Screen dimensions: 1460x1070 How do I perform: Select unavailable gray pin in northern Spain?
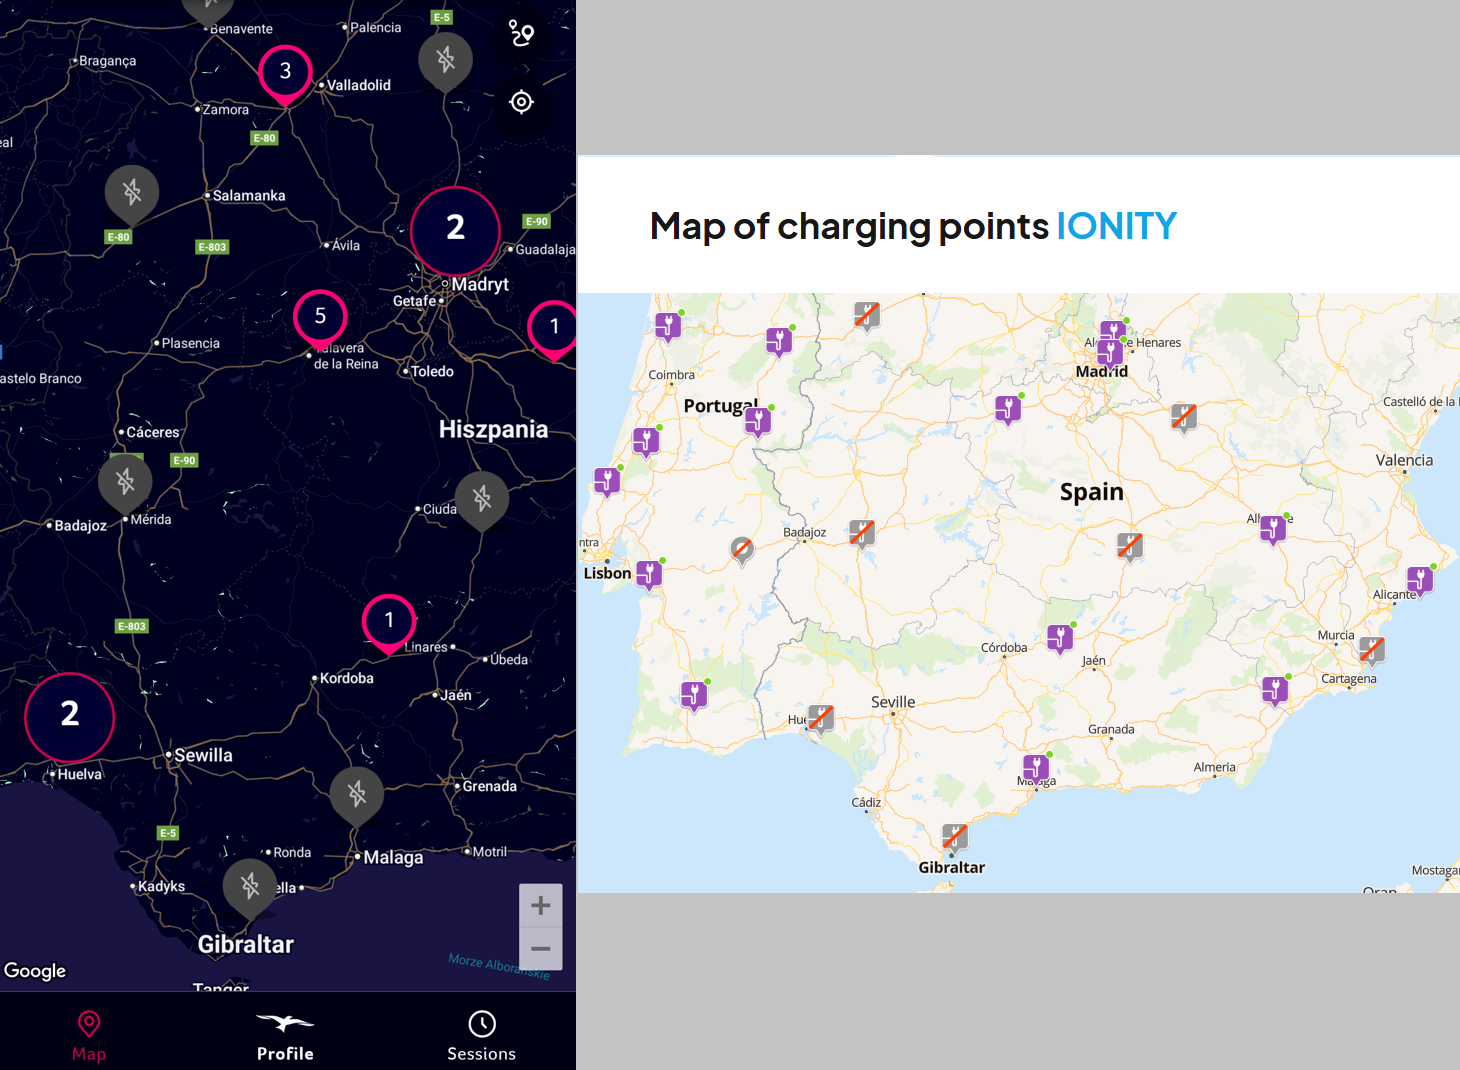point(867,316)
